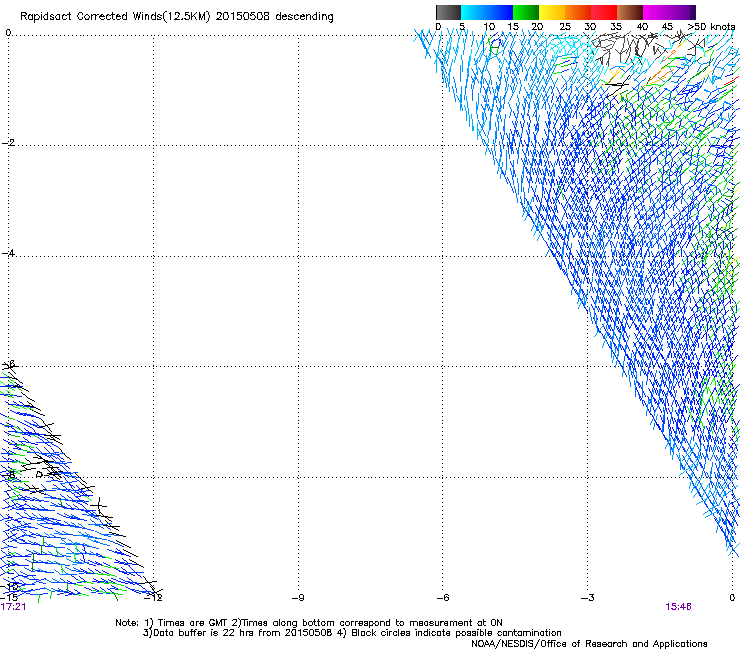The image size is (740, 650).
Task: Click the 'Times are GMT' note line
Action: coord(309,623)
